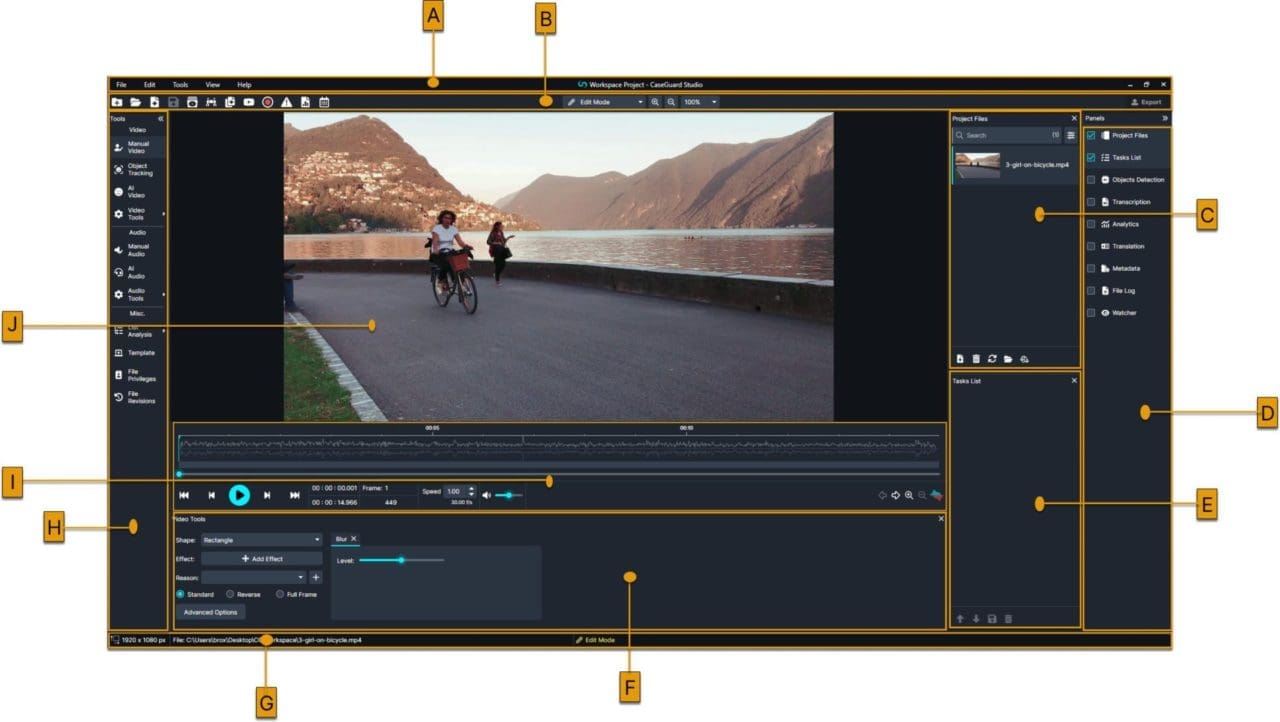Click the Advanced Options button
This screenshot has width=1280, height=722.
point(210,612)
